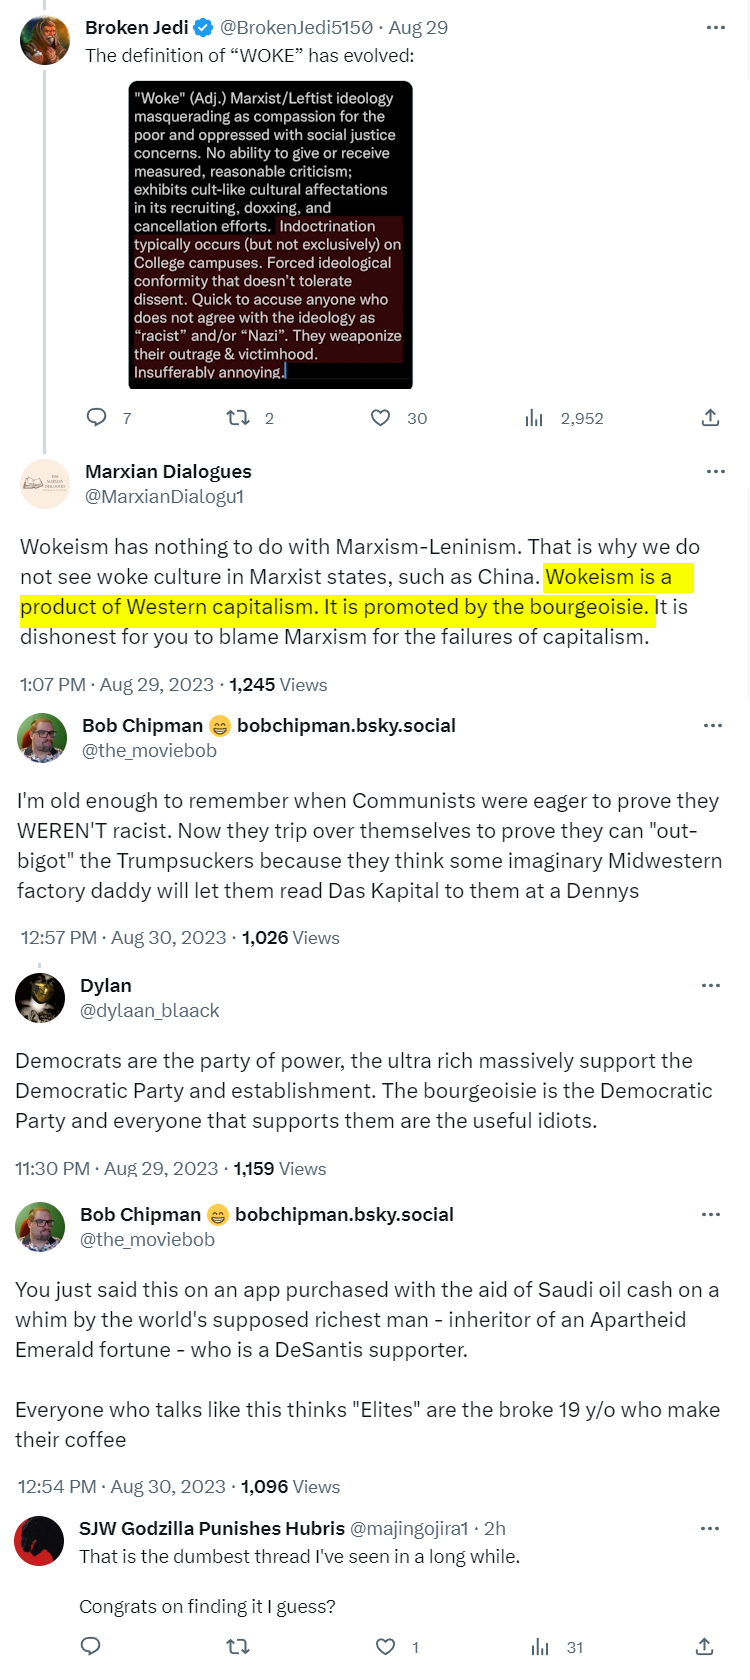View analytics for Broken Jedi's tweet

[x=534, y=418]
